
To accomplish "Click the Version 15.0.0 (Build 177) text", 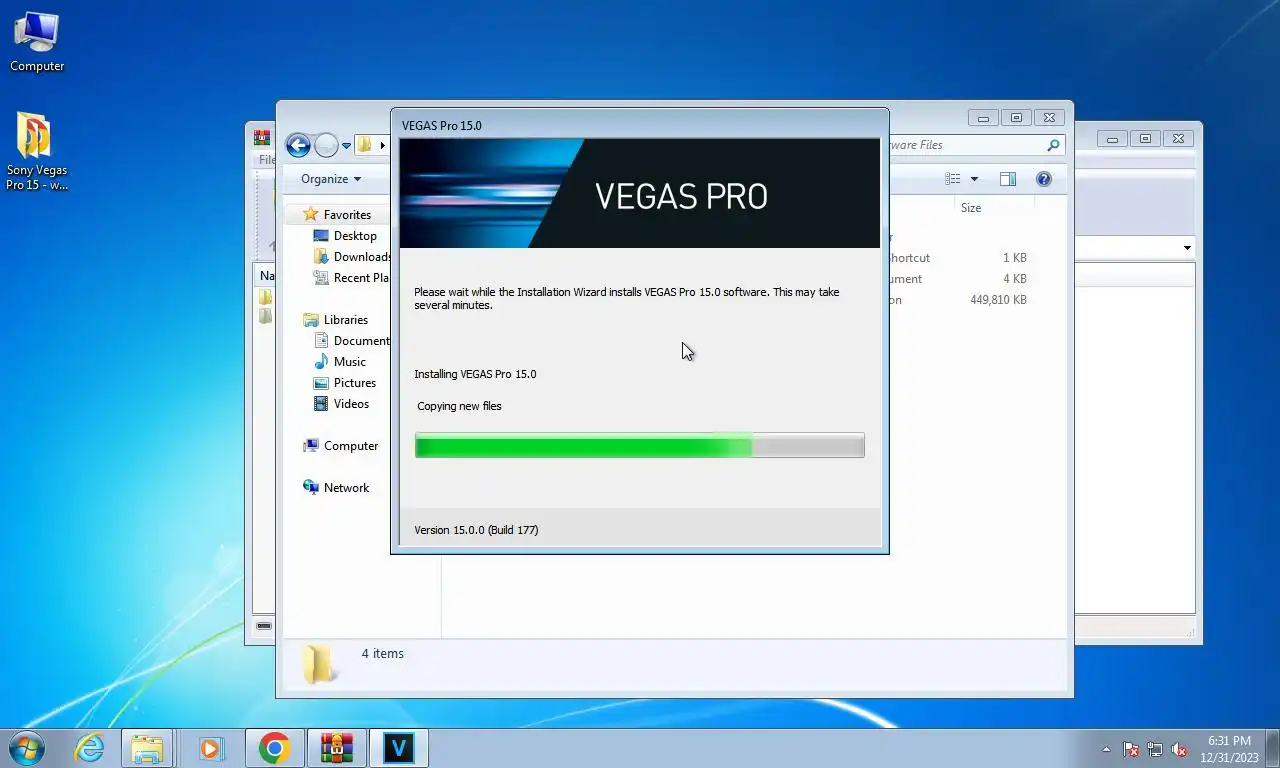I will tap(476, 530).
